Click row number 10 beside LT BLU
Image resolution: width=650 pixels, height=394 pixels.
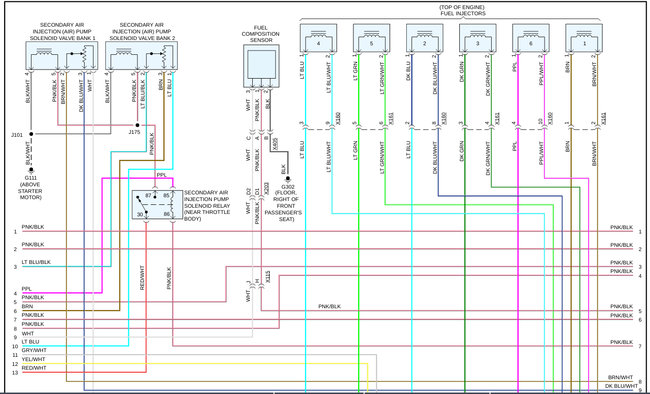(x=15, y=346)
